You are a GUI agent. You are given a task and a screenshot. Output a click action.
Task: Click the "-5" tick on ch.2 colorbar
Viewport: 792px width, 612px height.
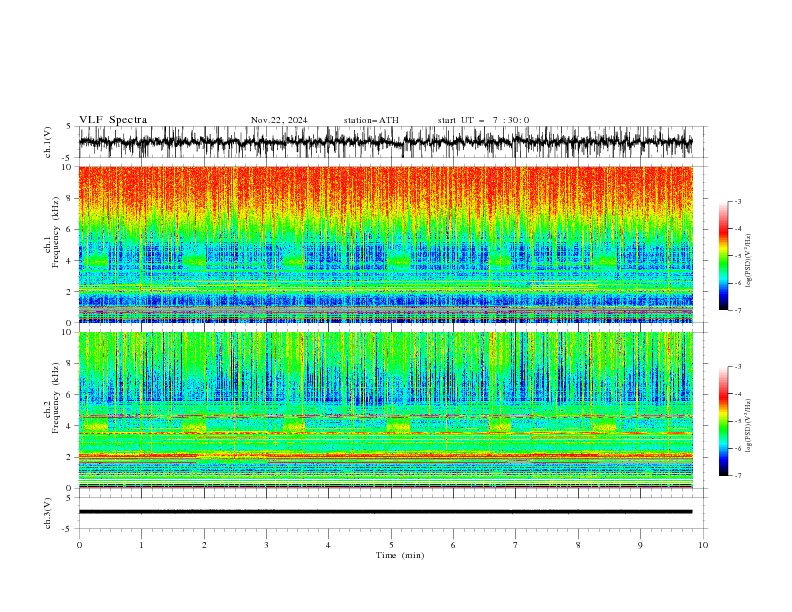pyautogui.click(x=737, y=421)
